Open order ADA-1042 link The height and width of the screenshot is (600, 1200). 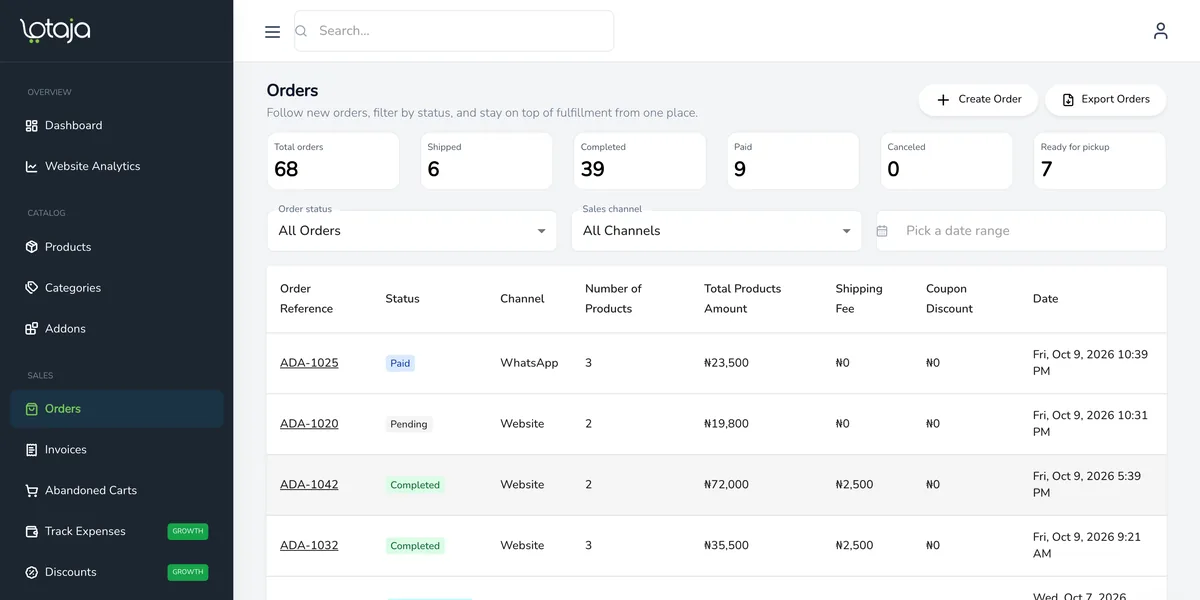309,485
